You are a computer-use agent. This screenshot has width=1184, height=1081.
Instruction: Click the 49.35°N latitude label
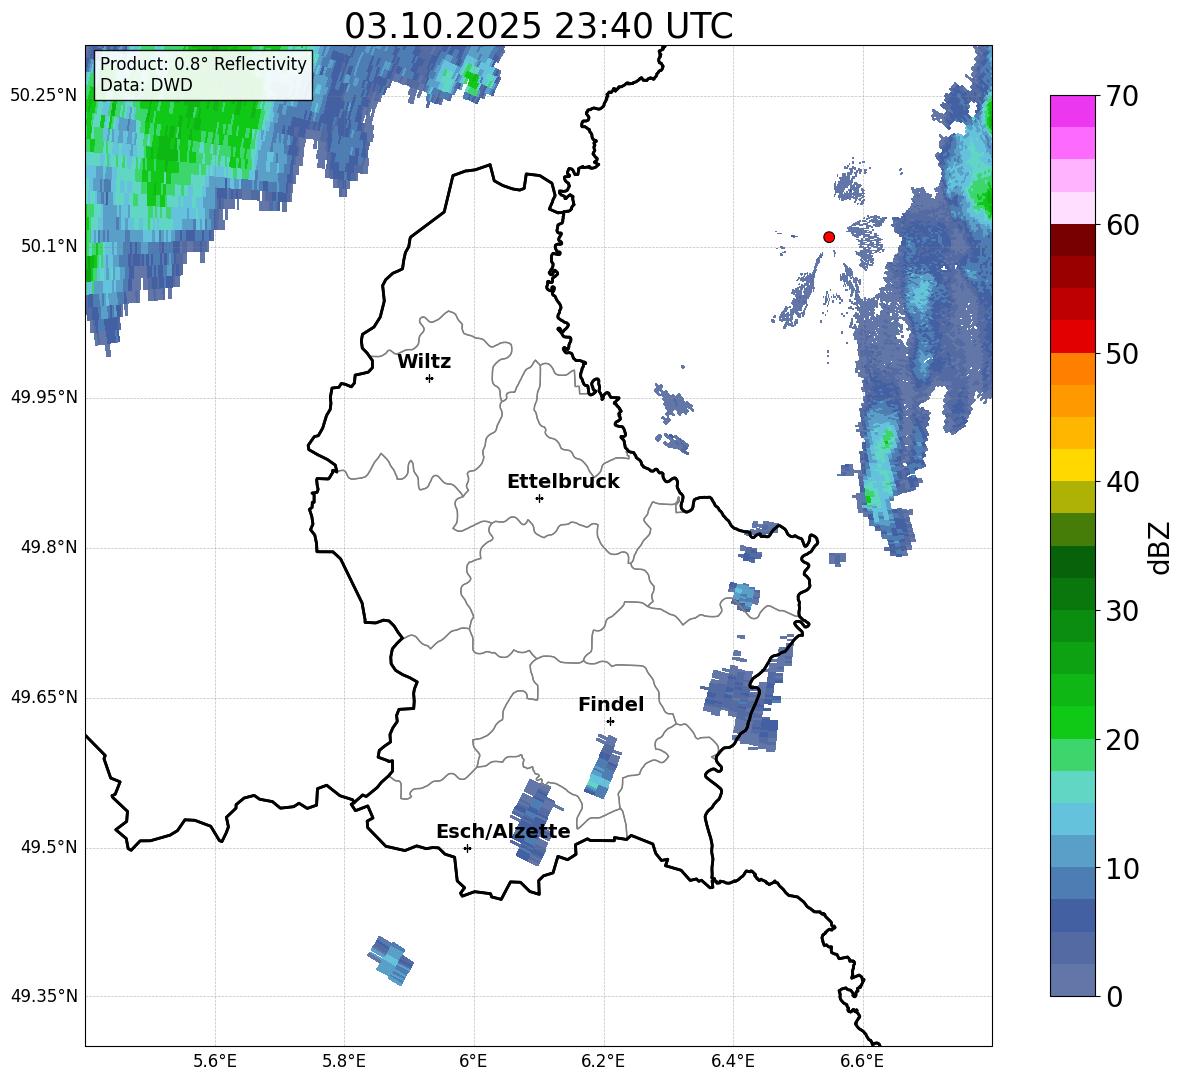44,996
